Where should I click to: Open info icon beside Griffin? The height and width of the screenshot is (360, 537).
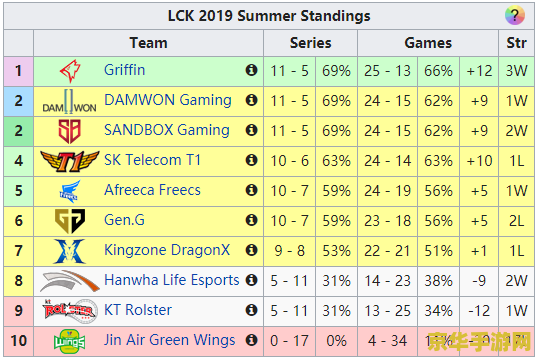point(251,70)
